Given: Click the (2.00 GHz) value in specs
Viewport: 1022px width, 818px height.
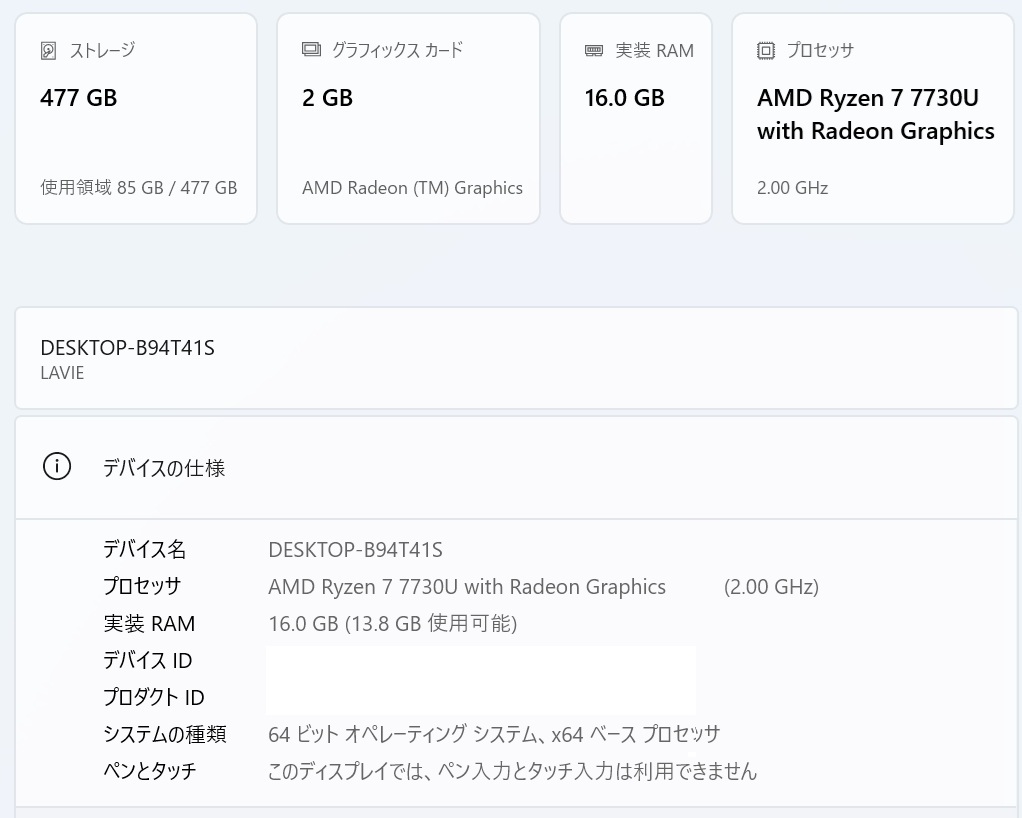Looking at the screenshot, I should coord(771,587).
